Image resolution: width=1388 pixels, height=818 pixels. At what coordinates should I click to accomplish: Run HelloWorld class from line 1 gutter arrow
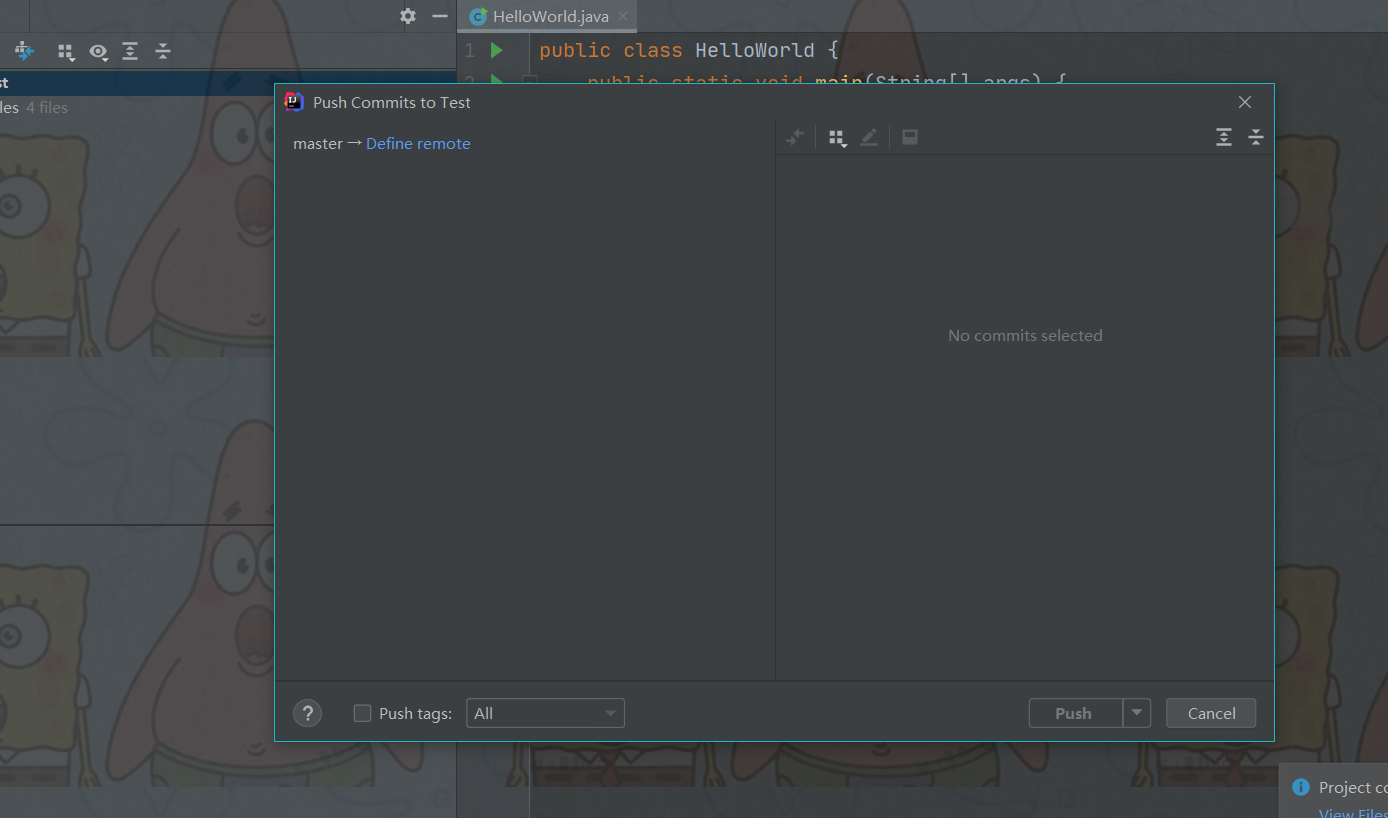click(x=497, y=50)
